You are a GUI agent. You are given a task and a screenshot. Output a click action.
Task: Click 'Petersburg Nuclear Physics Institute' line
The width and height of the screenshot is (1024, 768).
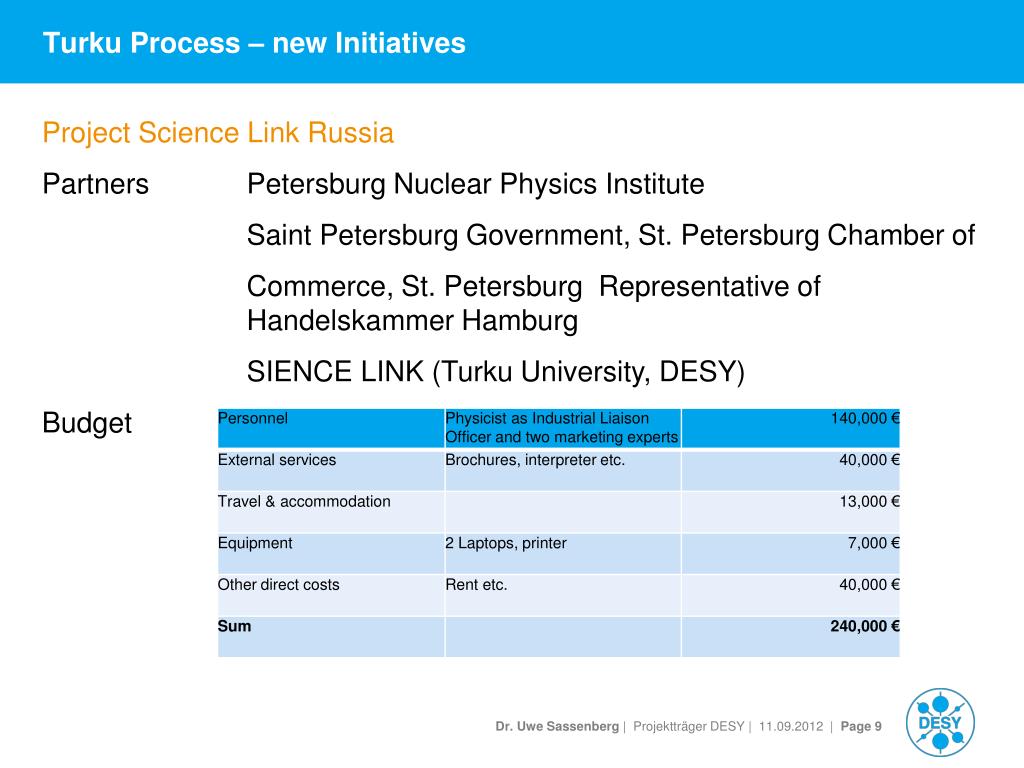(x=475, y=184)
